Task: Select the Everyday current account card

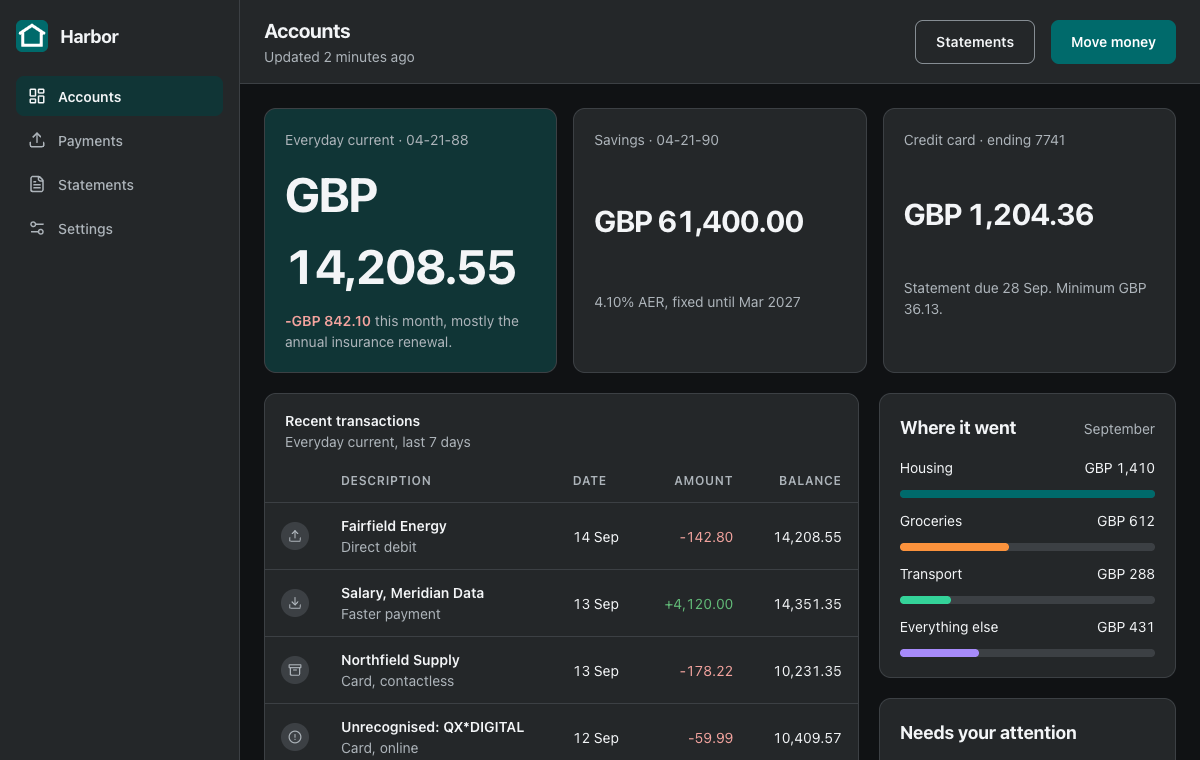Action: click(410, 240)
